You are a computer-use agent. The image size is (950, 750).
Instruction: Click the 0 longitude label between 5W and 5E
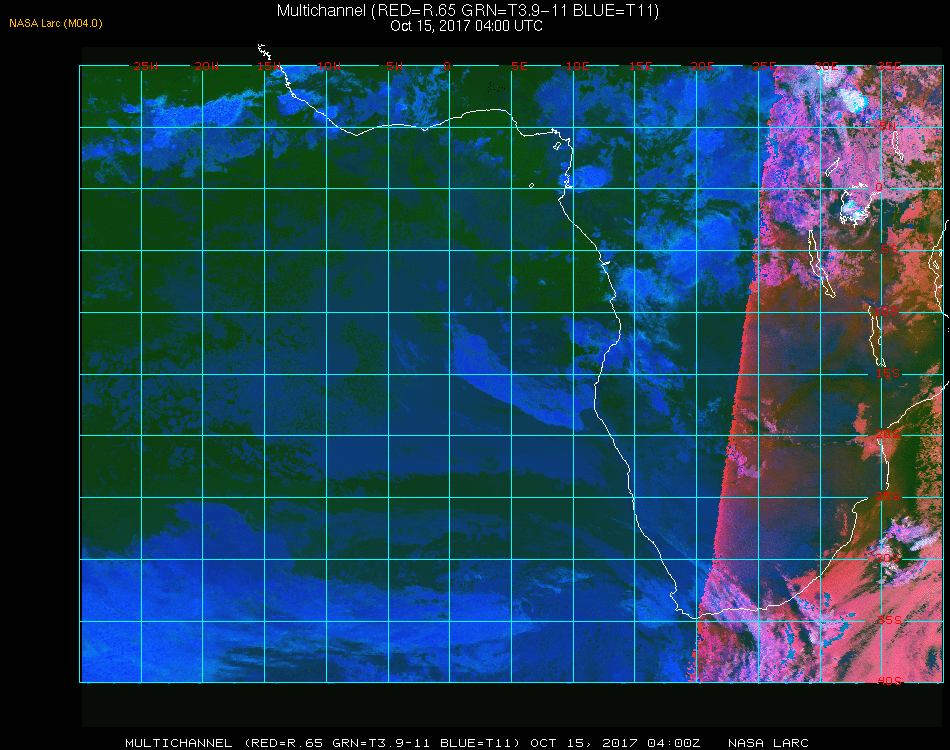coord(447,66)
